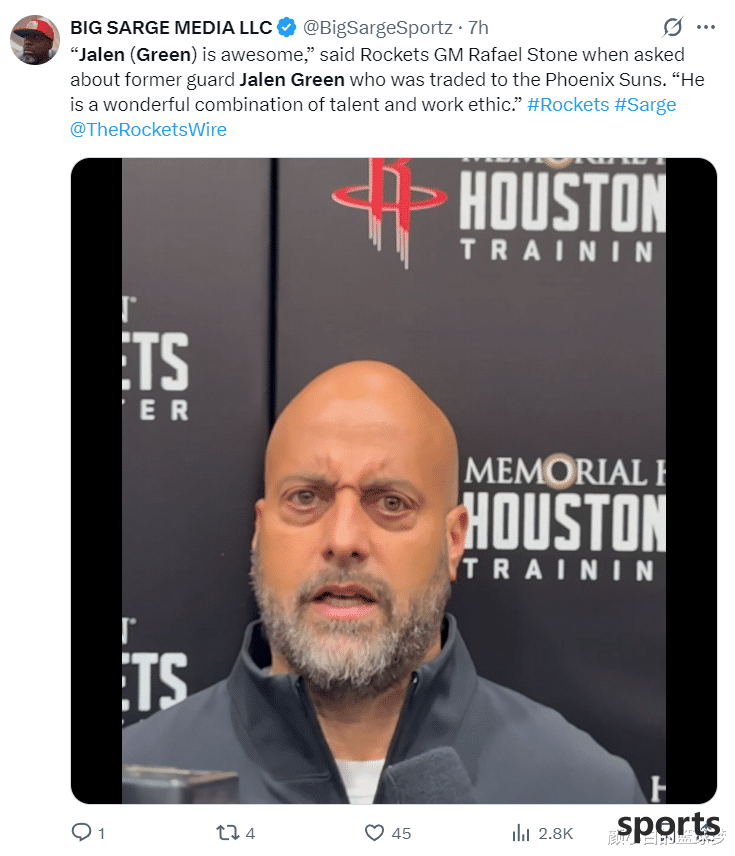
Task: Open the #Sarge hashtag
Action: point(645,104)
